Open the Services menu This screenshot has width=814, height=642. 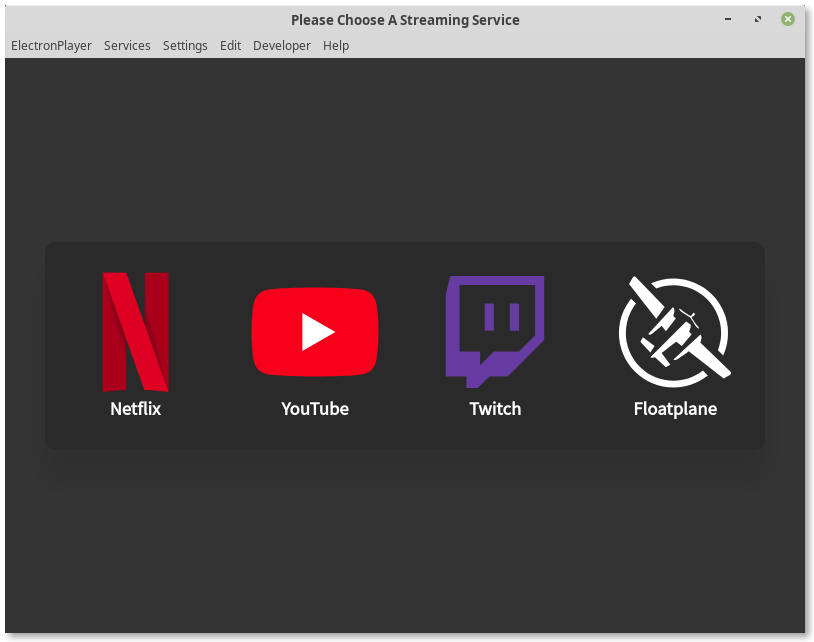click(x=127, y=46)
